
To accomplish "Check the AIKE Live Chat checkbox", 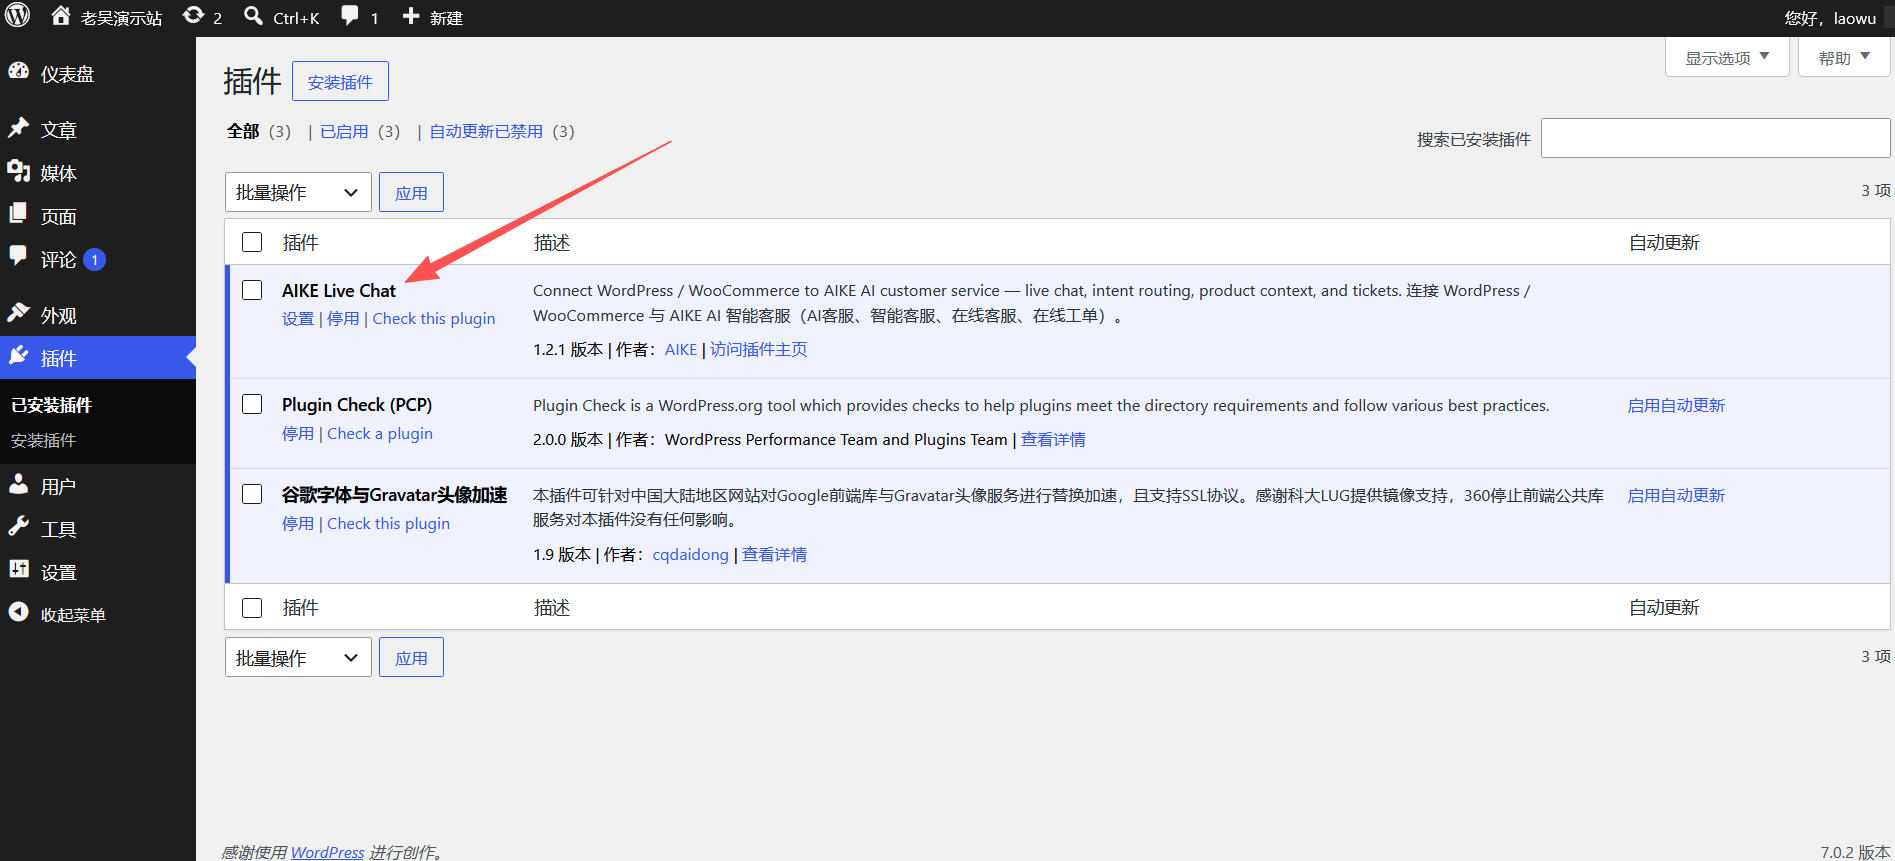I will click(252, 290).
